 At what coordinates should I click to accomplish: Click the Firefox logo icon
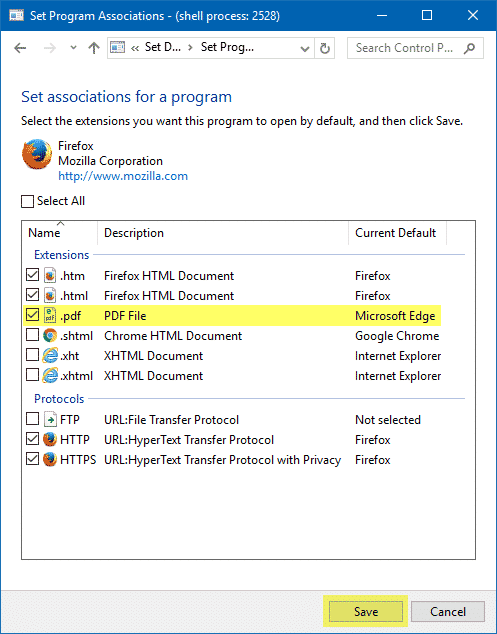pyautogui.click(x=37, y=154)
